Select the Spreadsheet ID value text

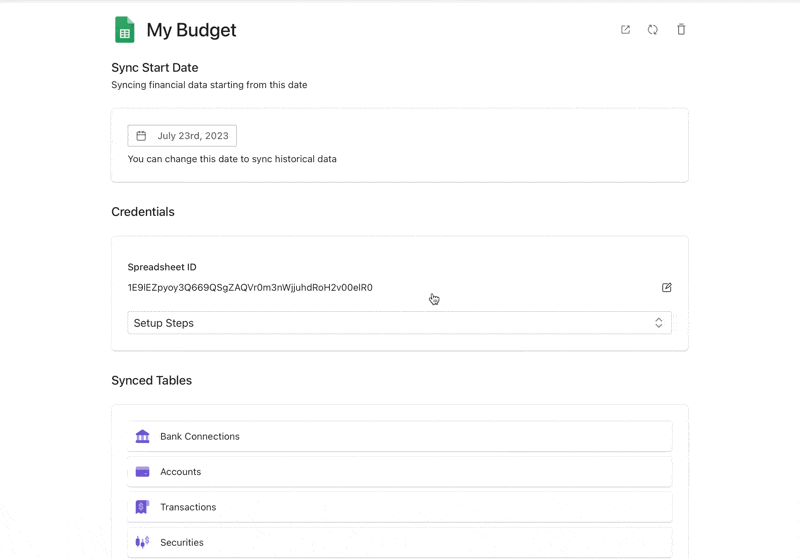point(250,288)
